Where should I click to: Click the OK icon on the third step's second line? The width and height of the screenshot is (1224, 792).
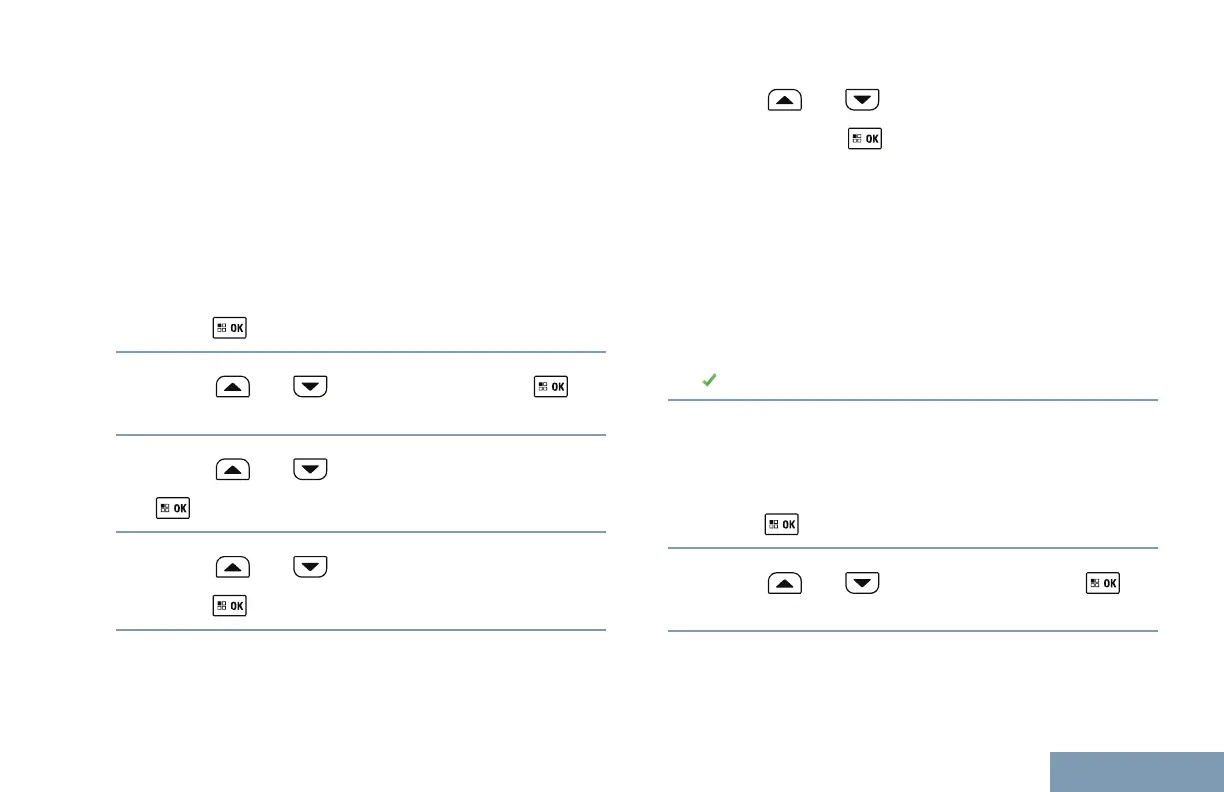click(172, 508)
